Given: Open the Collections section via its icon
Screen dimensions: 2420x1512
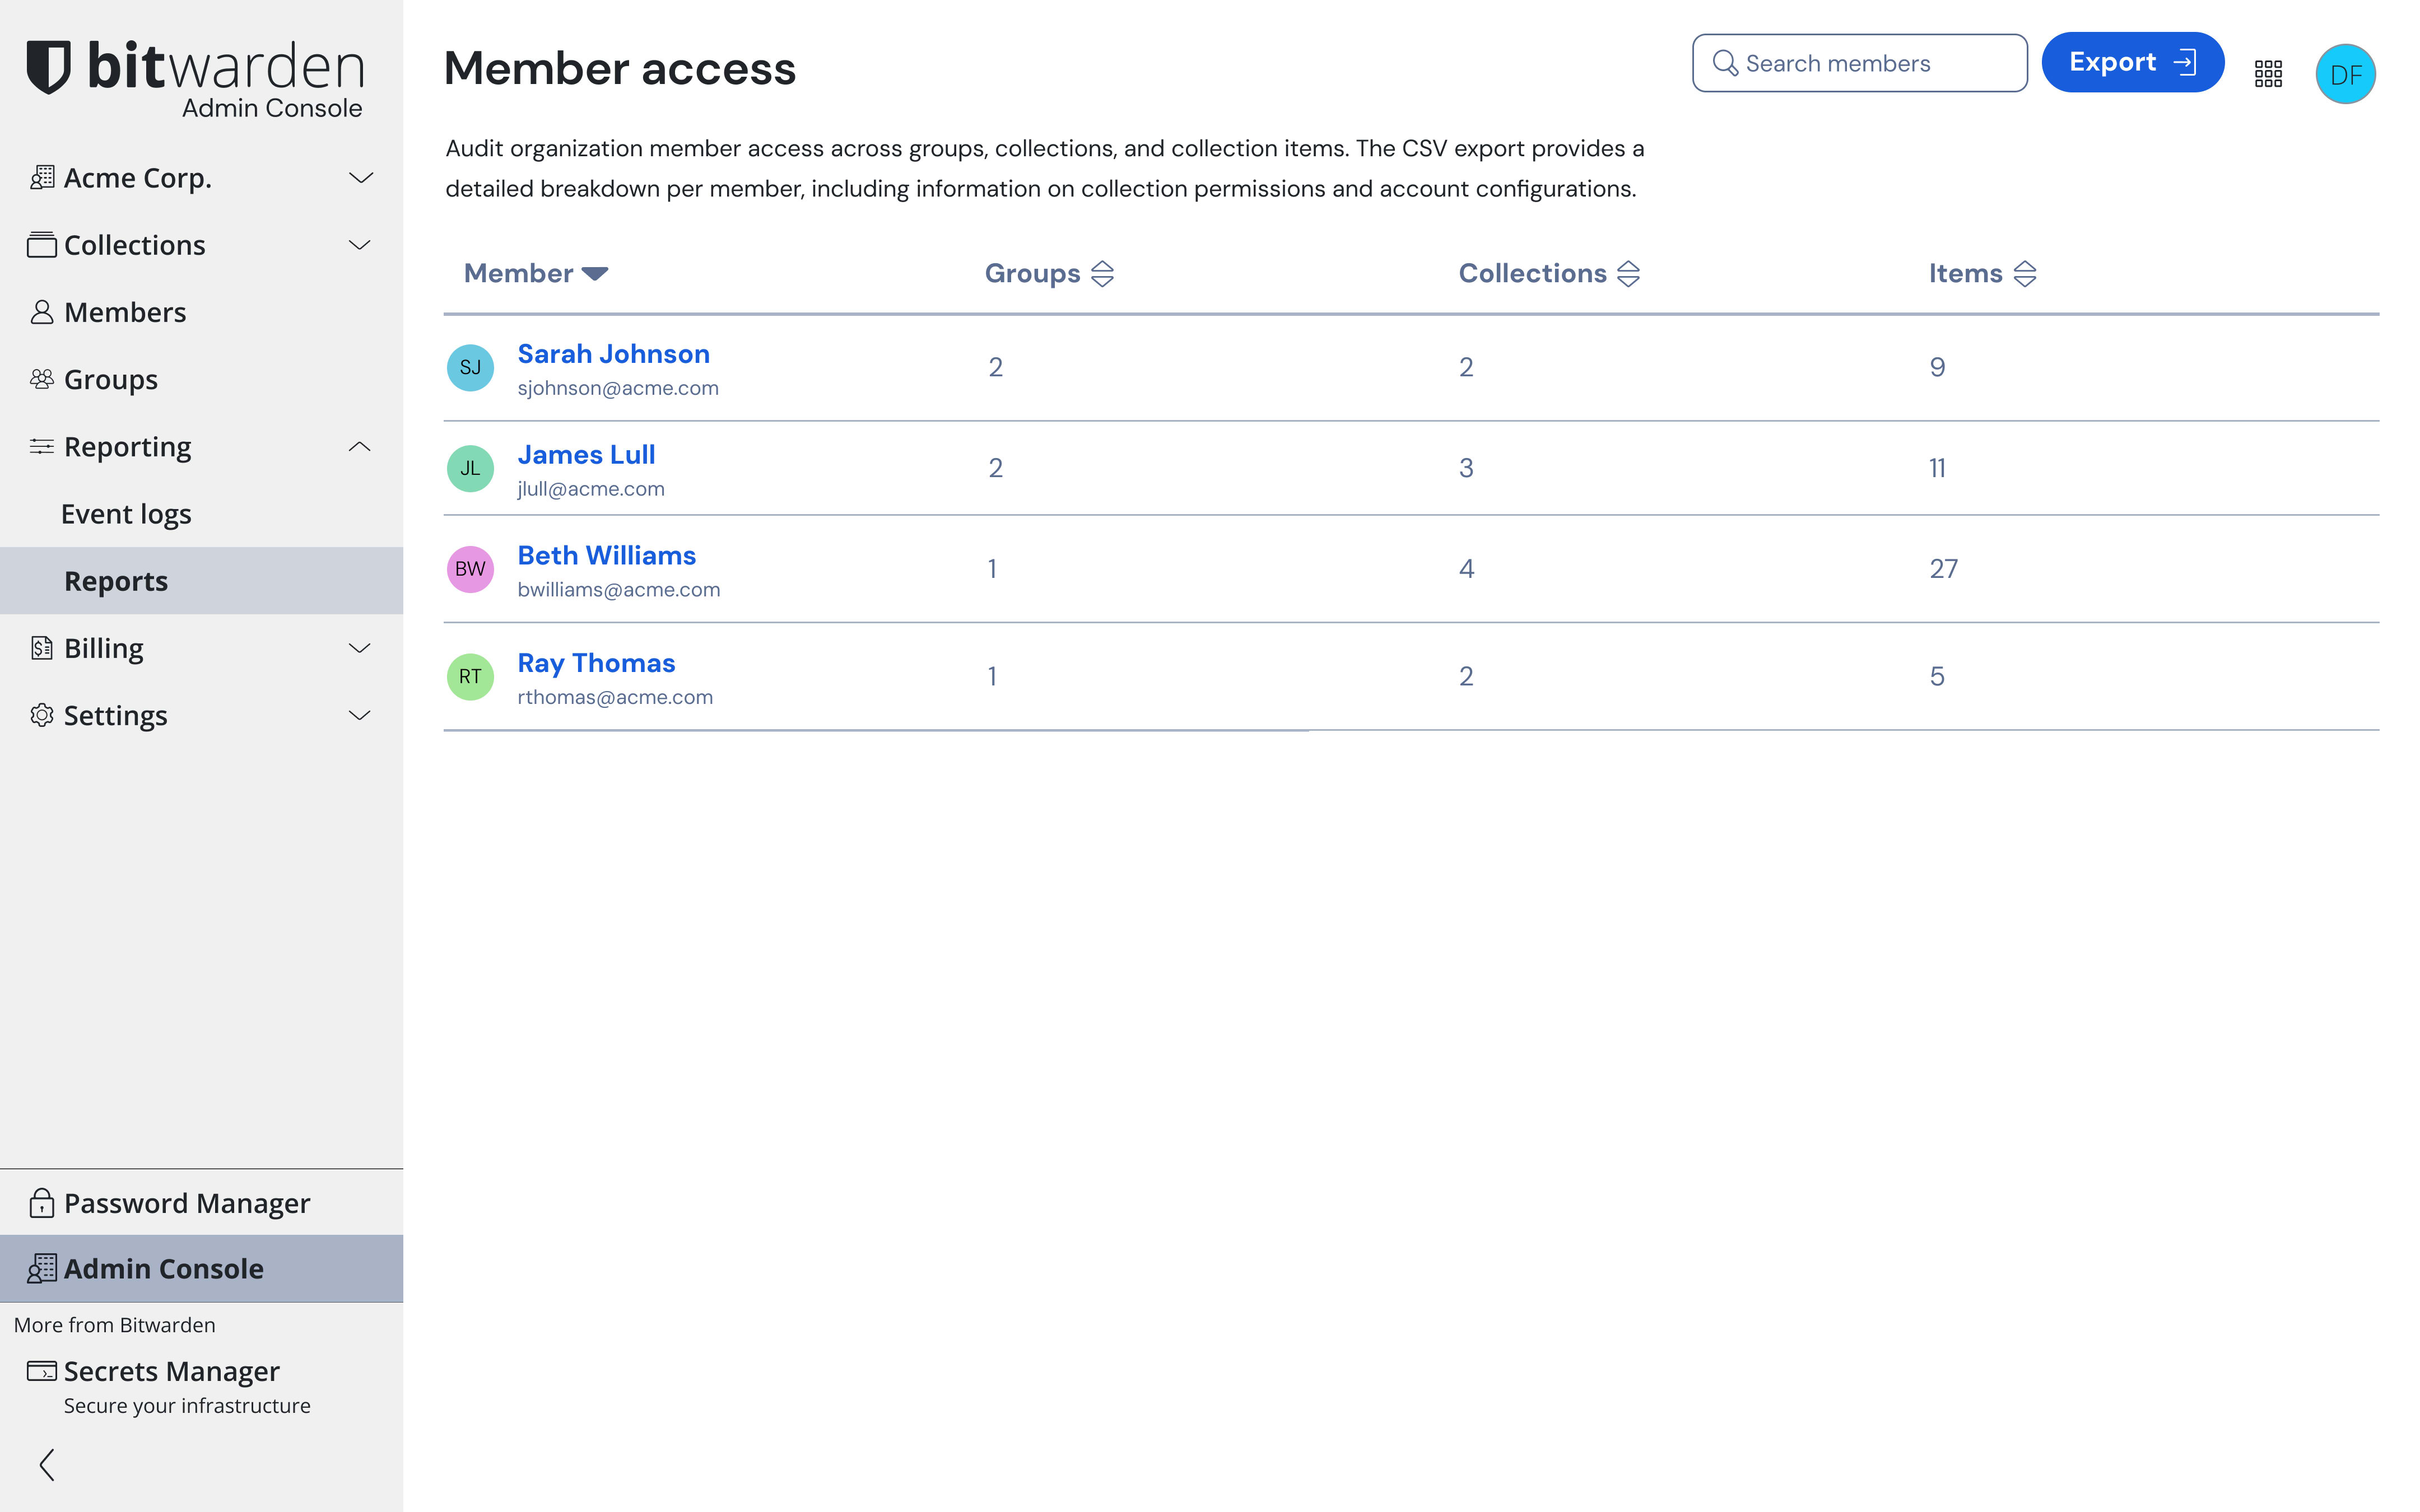Looking at the screenshot, I should click(41, 244).
